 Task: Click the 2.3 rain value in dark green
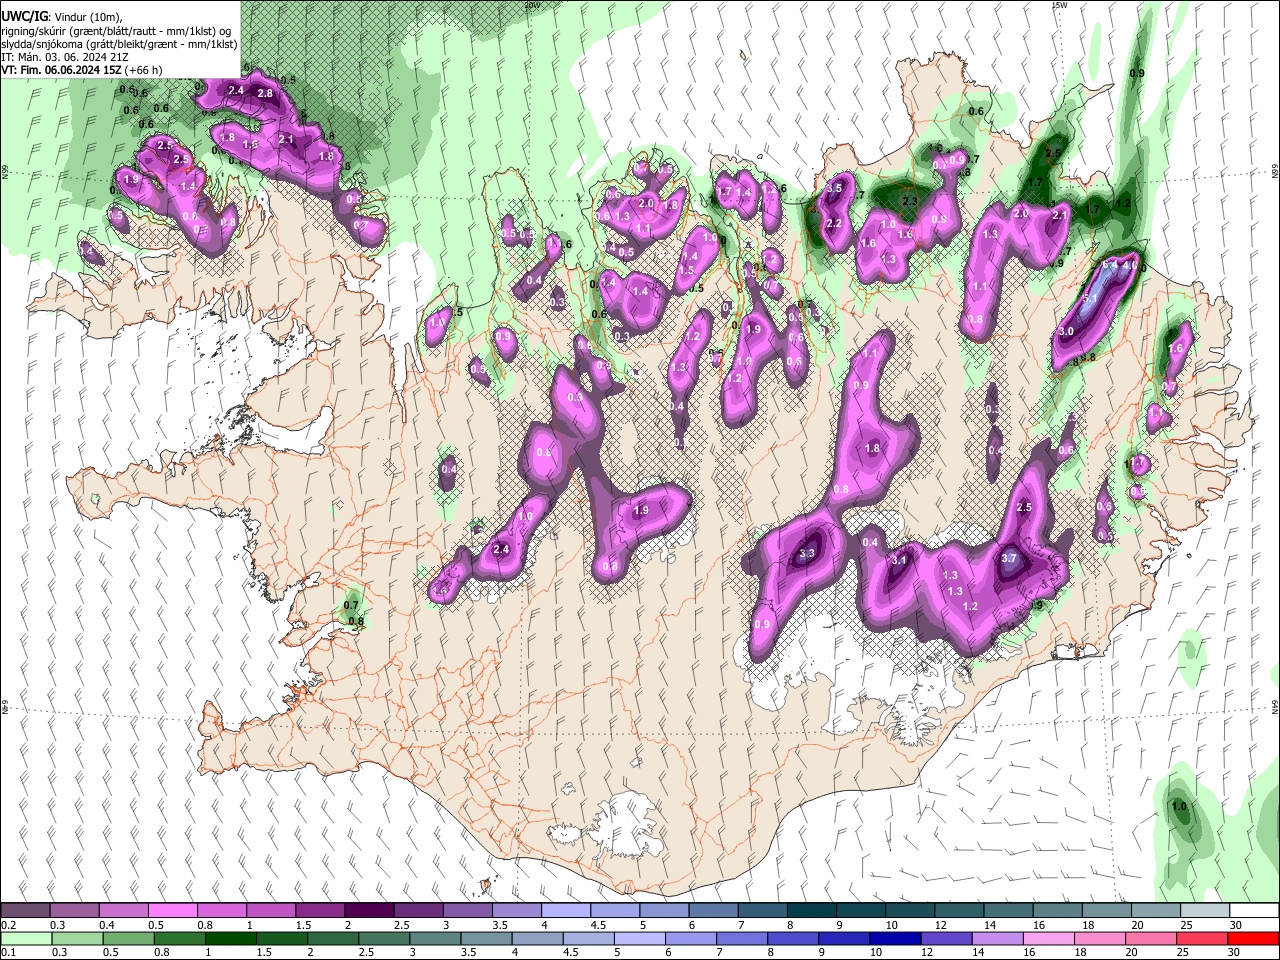pos(909,201)
